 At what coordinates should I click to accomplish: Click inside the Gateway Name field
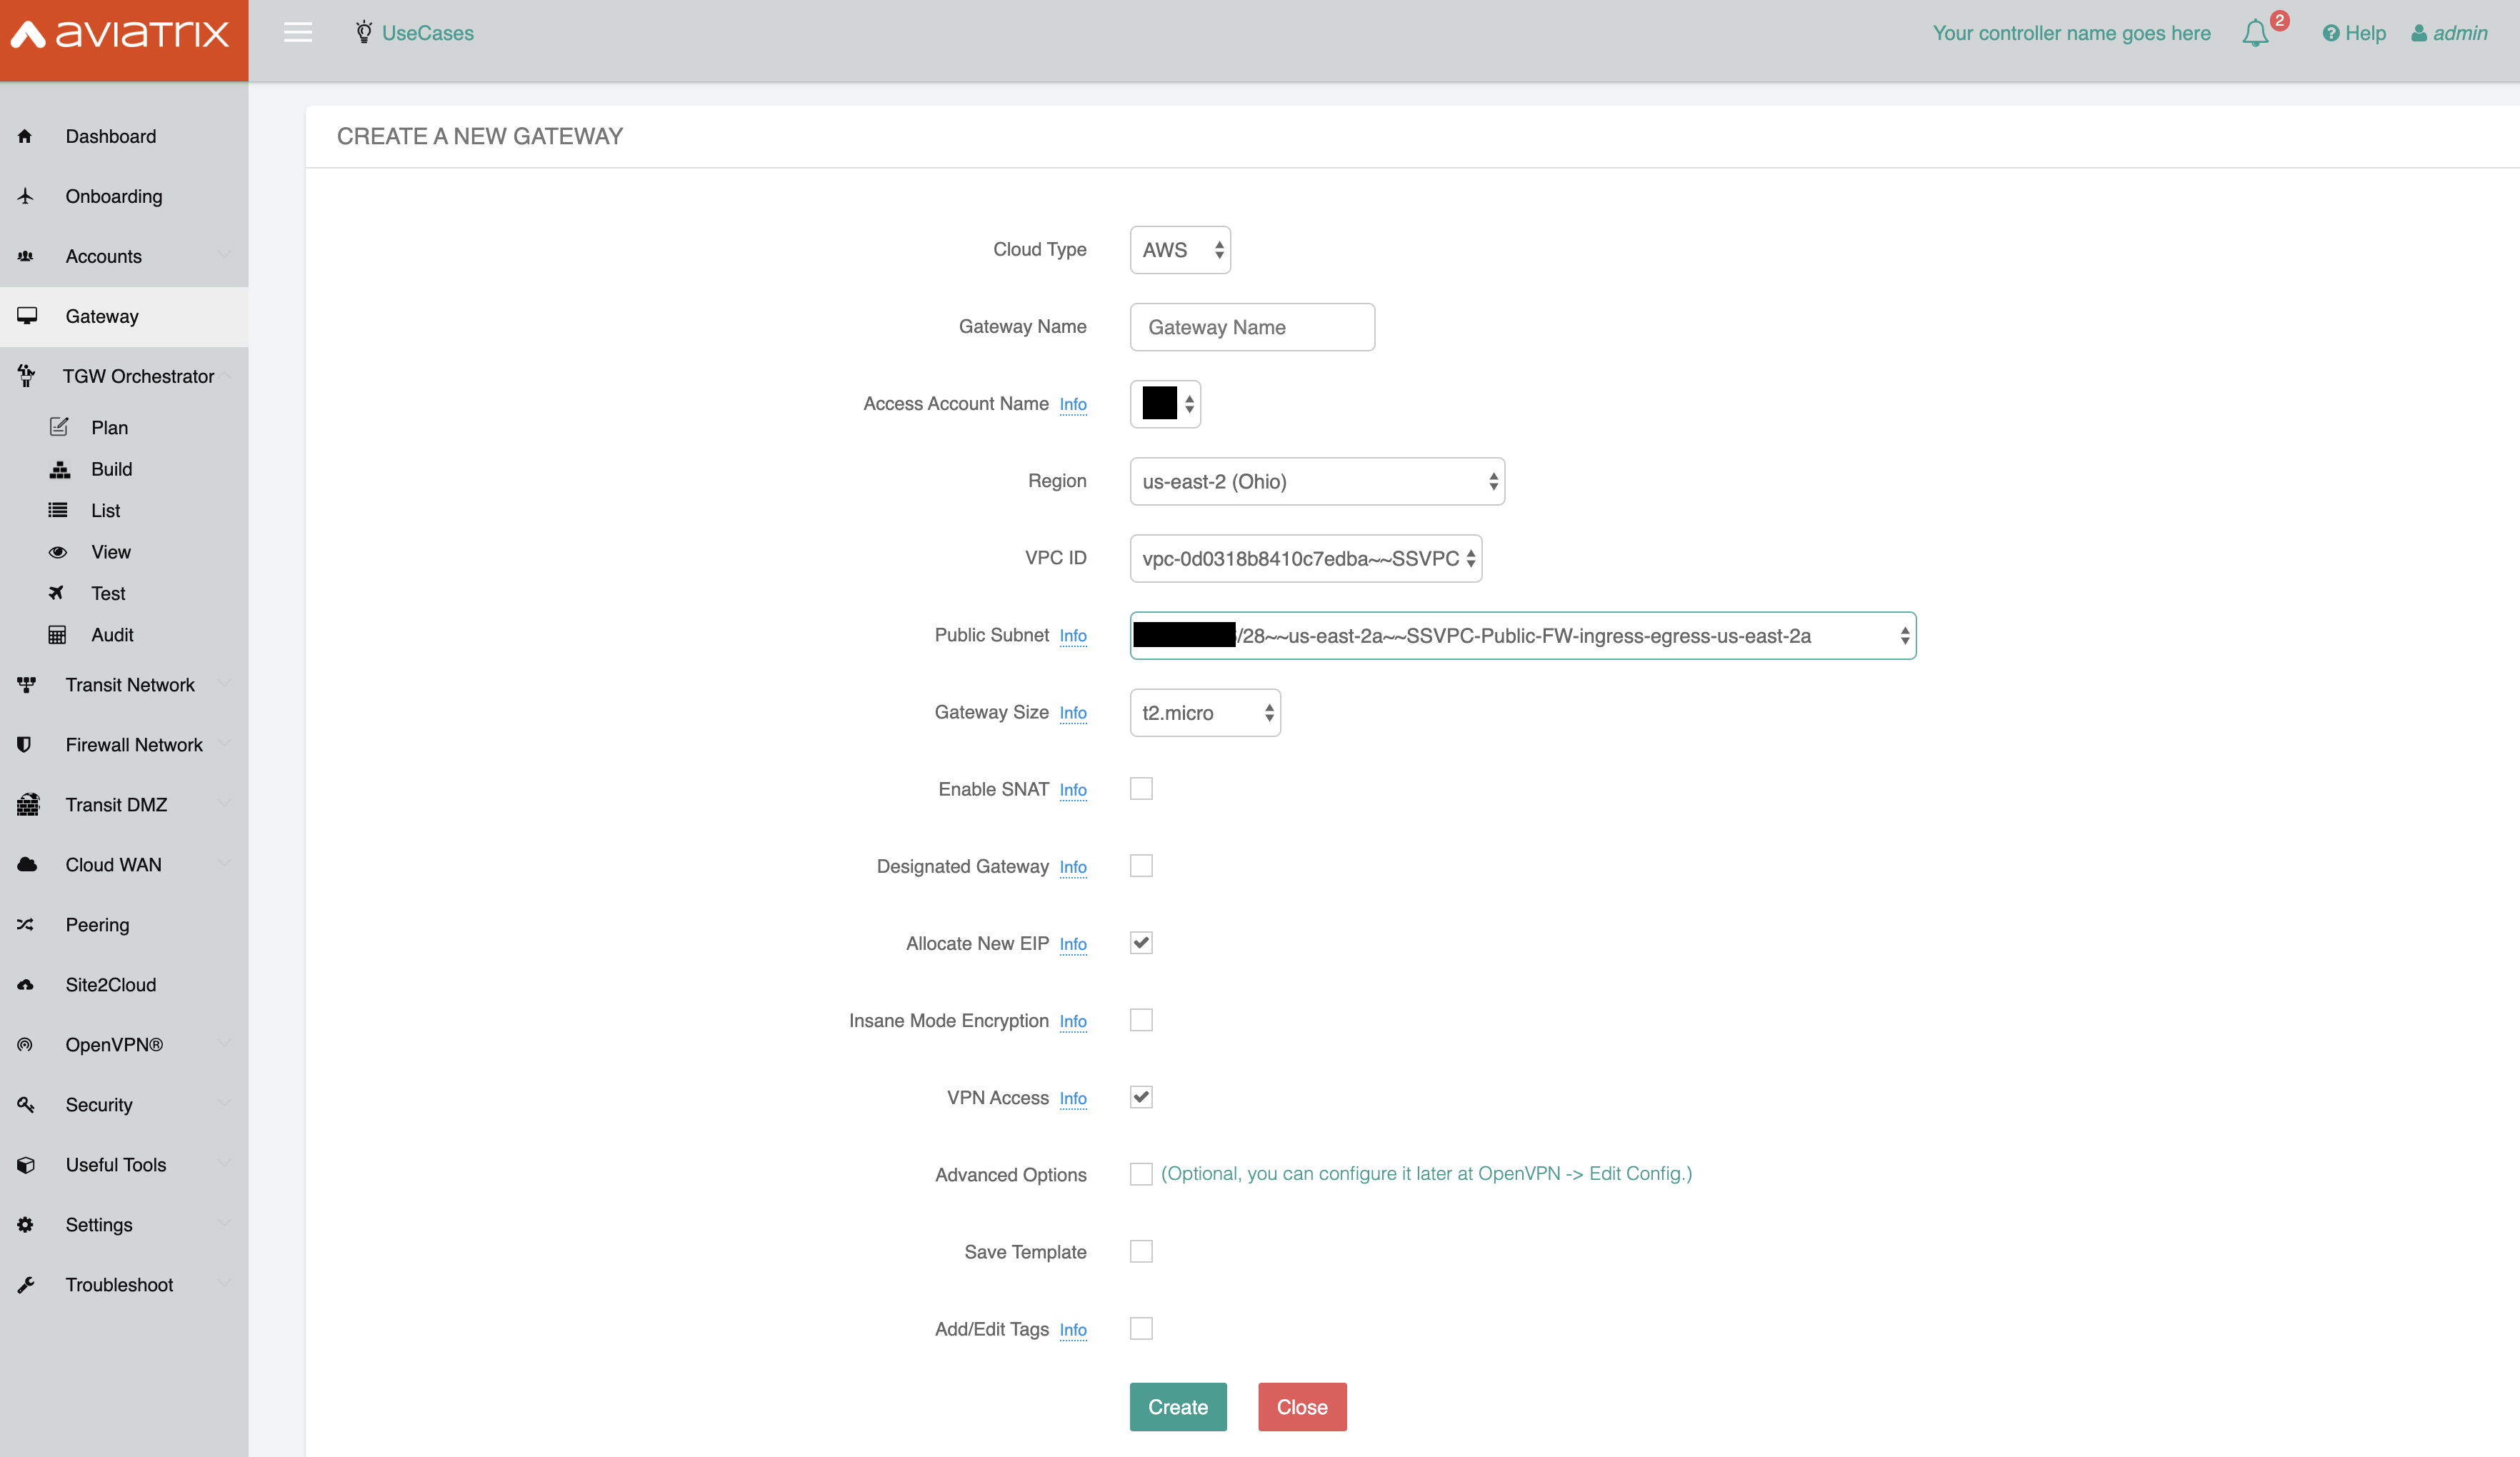[x=1252, y=327]
